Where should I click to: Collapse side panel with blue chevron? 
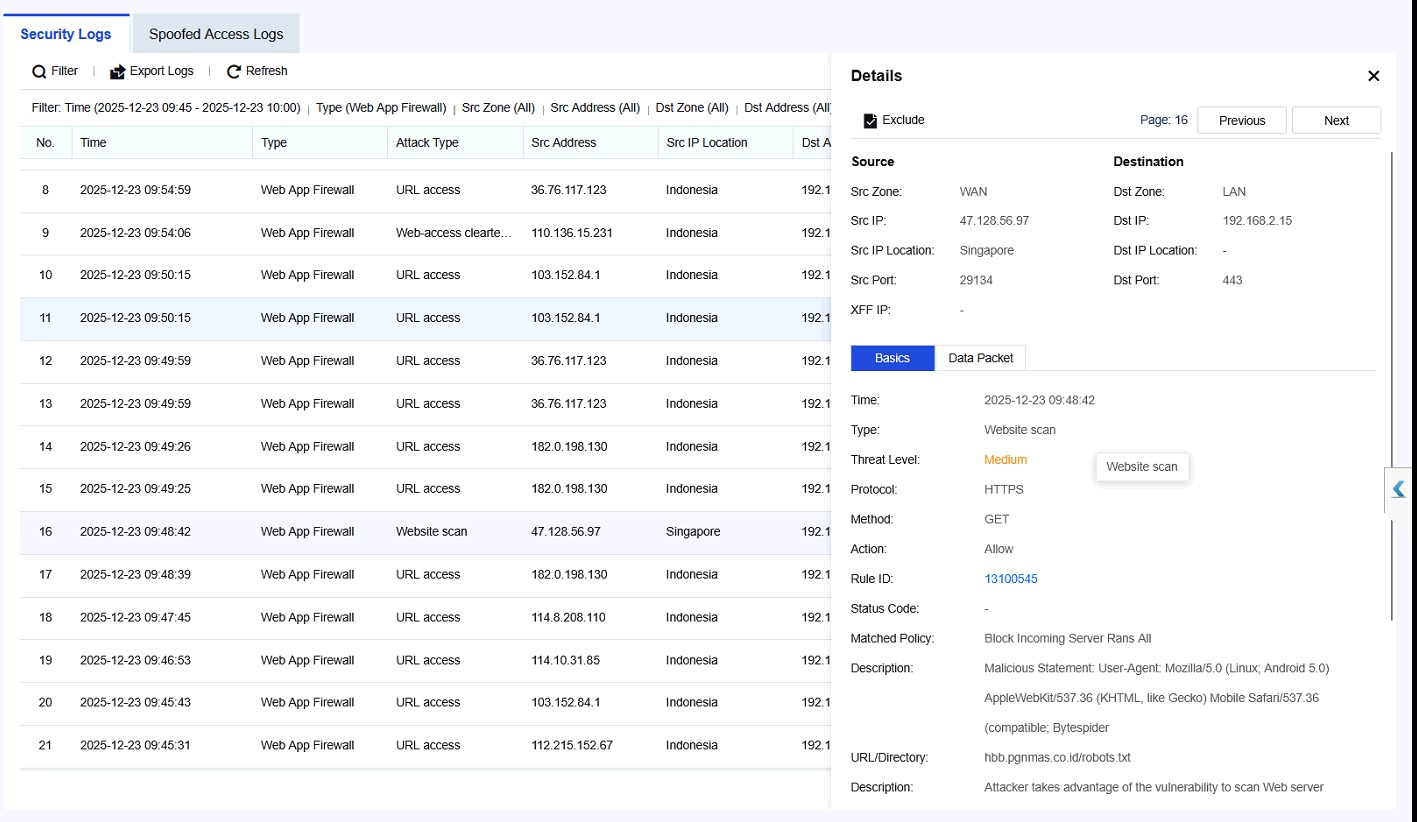tap(1399, 490)
